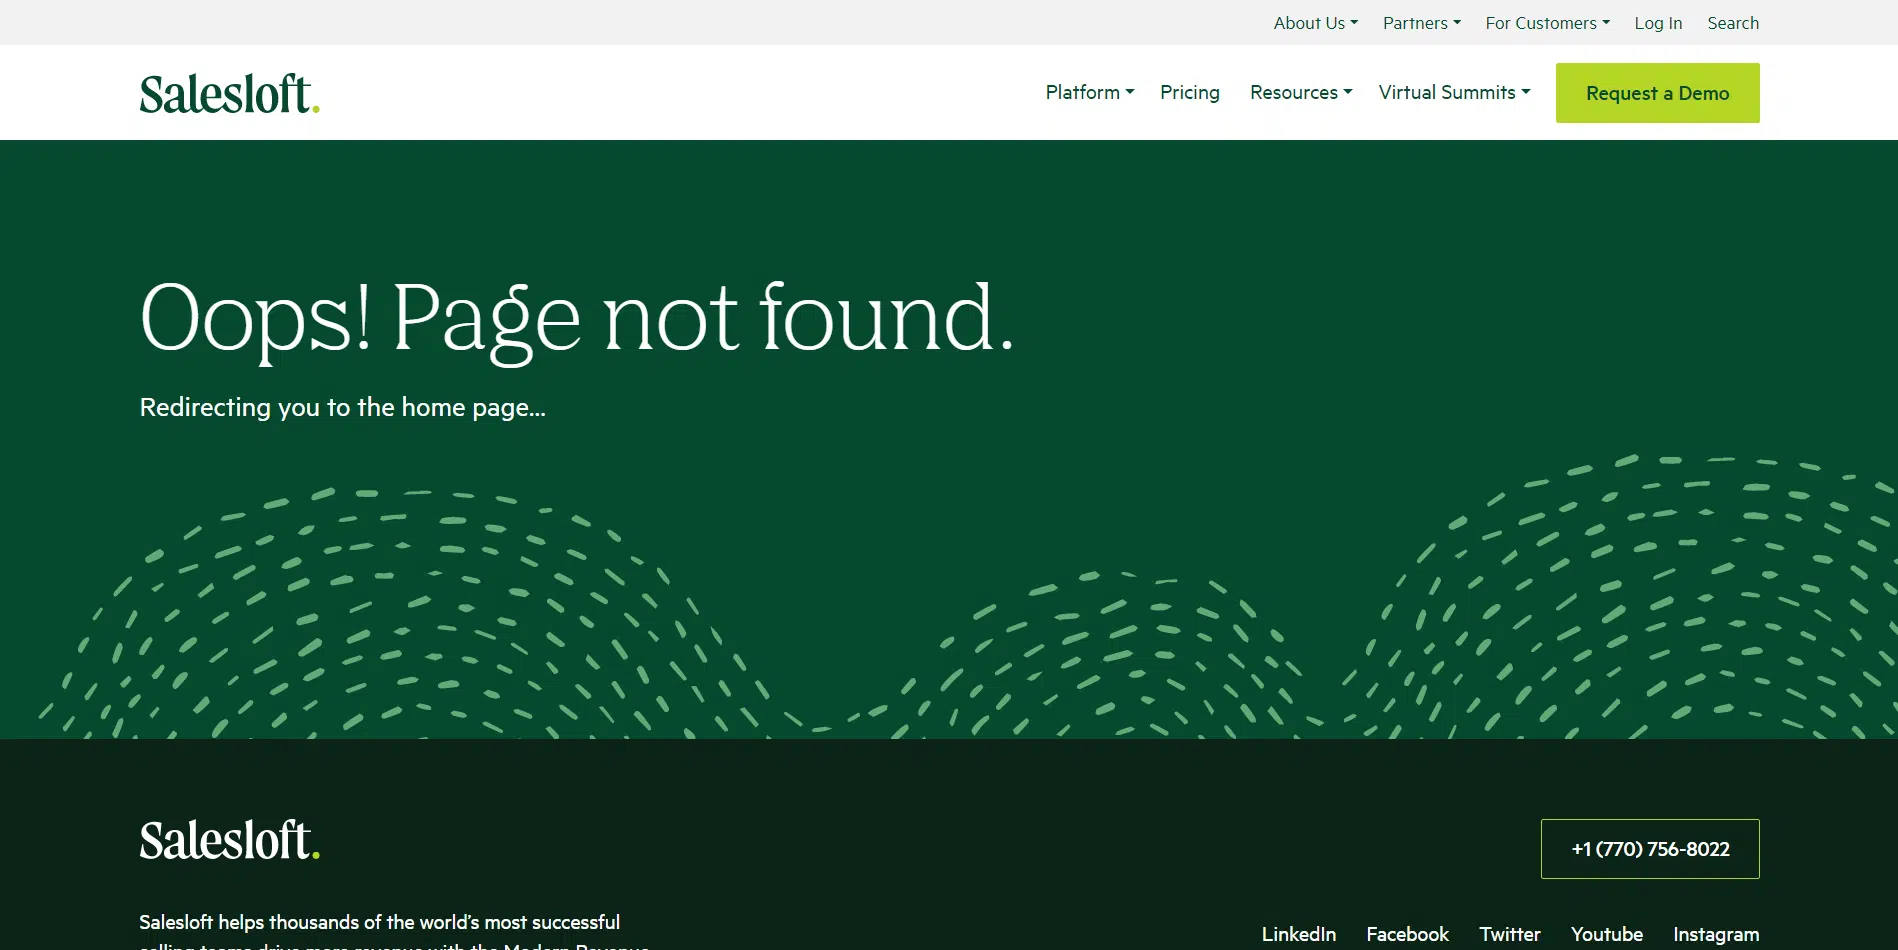
Task: Expand the For Customers dropdown menu
Action: (1547, 23)
